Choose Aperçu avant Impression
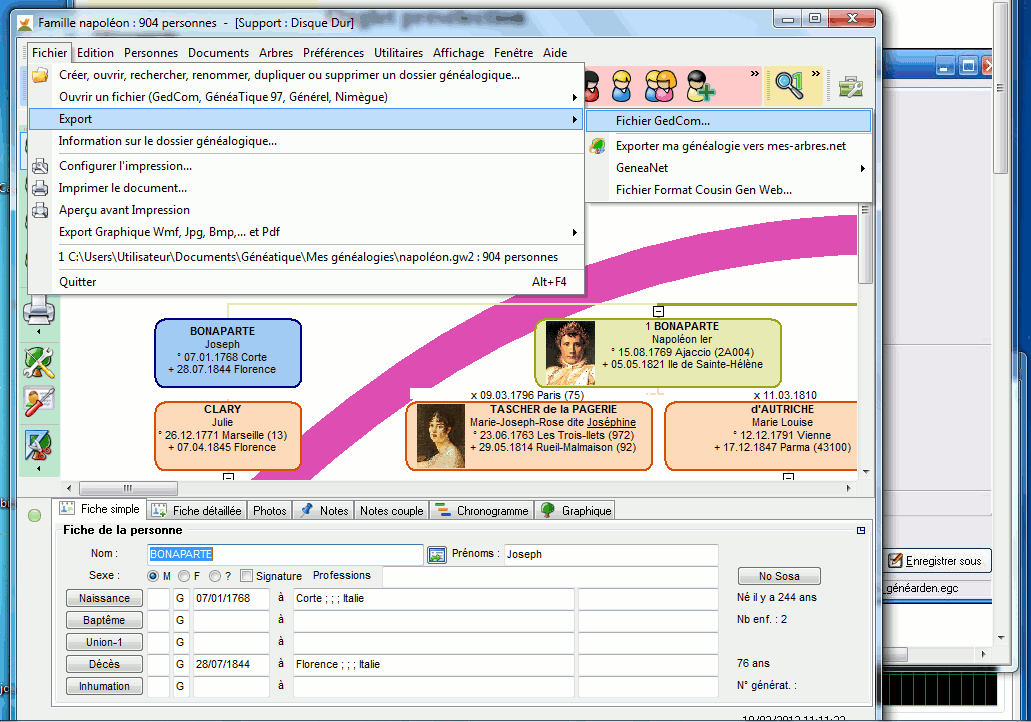This screenshot has width=1031, height=722. coord(306,210)
